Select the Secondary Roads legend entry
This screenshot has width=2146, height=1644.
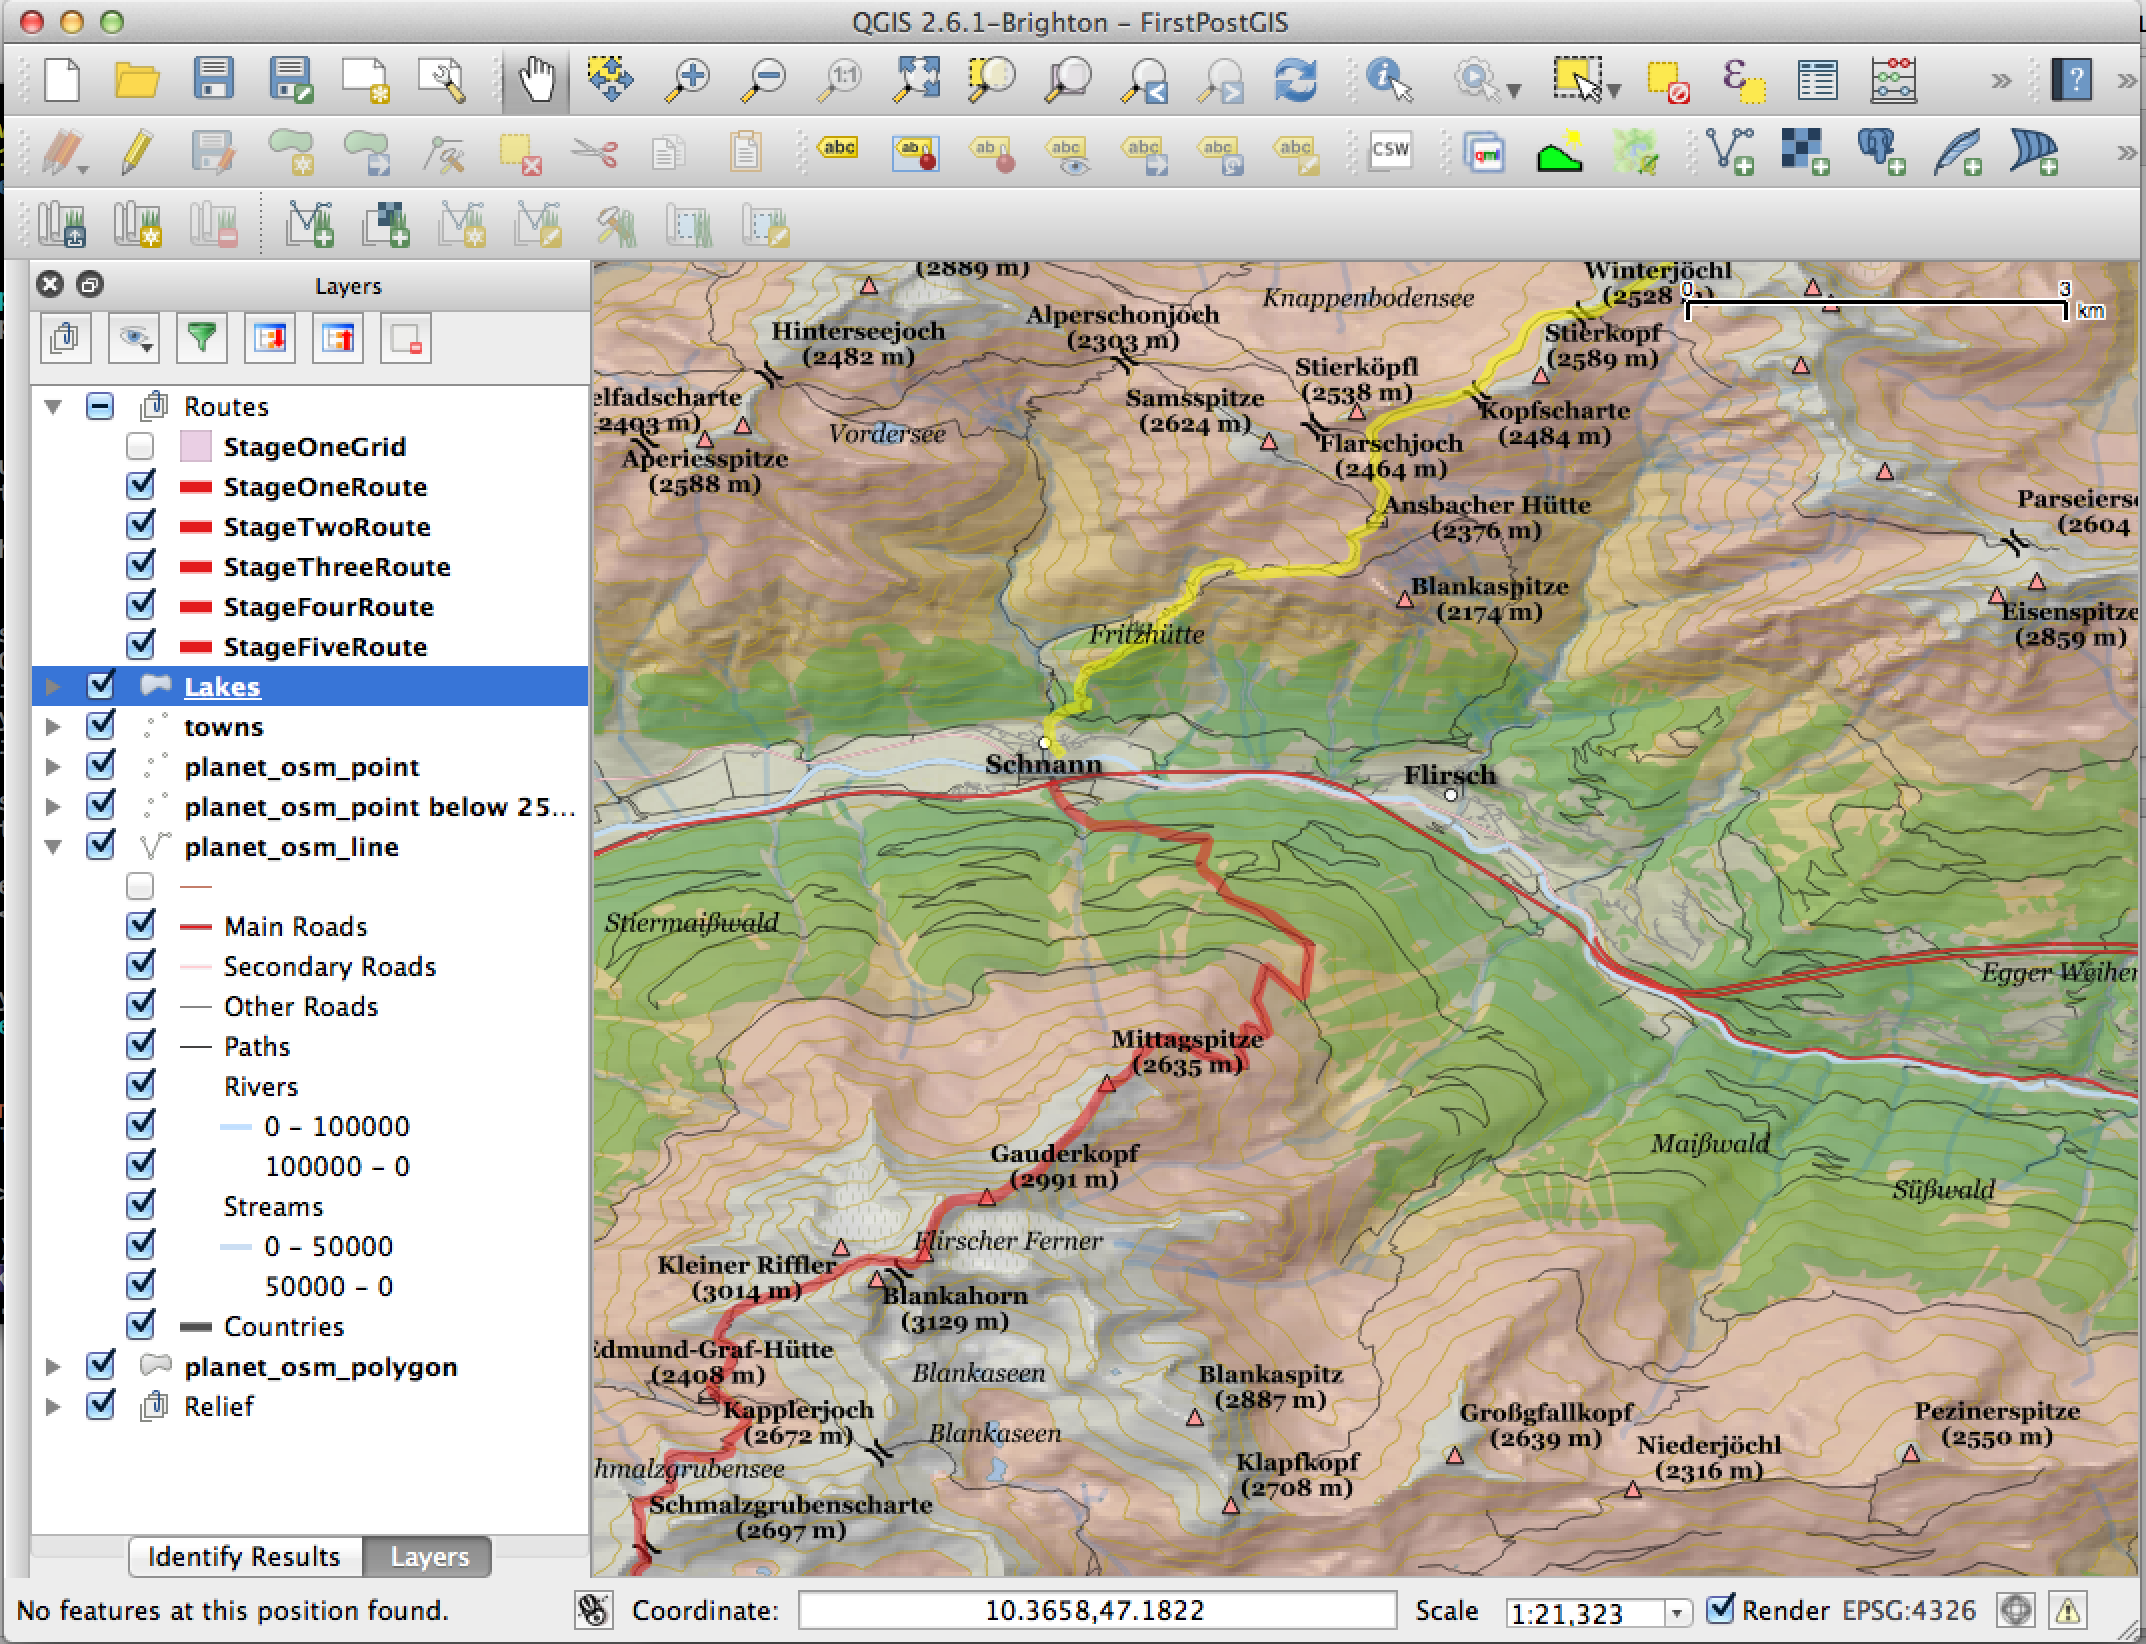pyautogui.click(x=330, y=966)
